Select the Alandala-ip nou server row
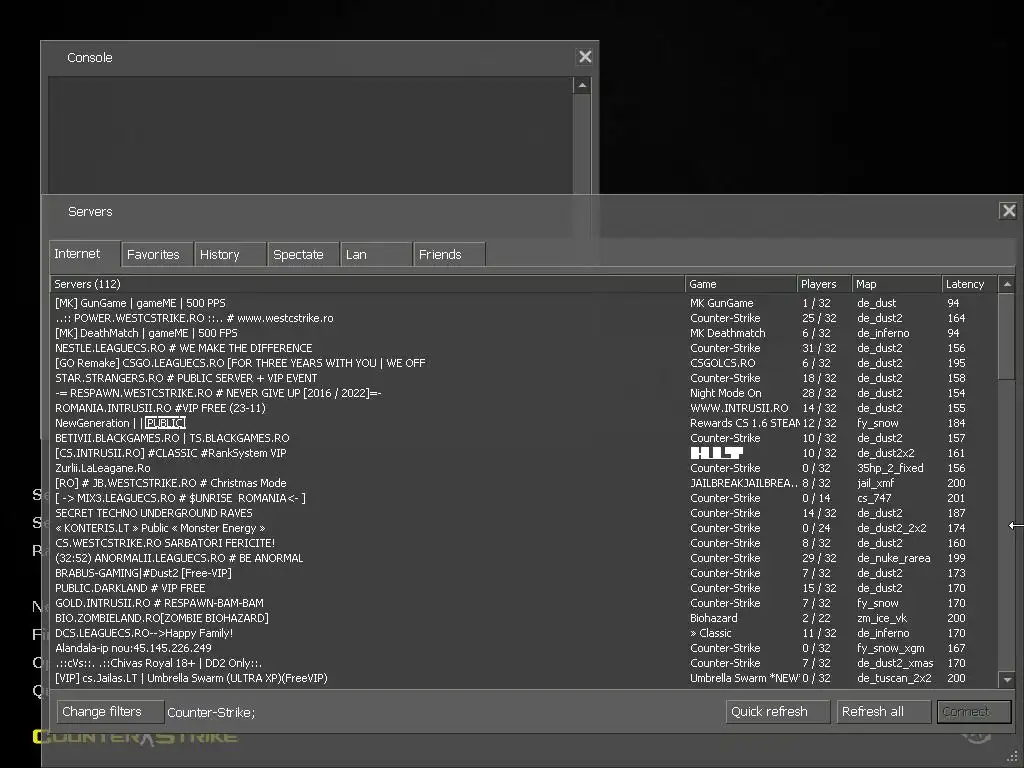Image resolution: width=1024 pixels, height=768 pixels. coord(524,648)
